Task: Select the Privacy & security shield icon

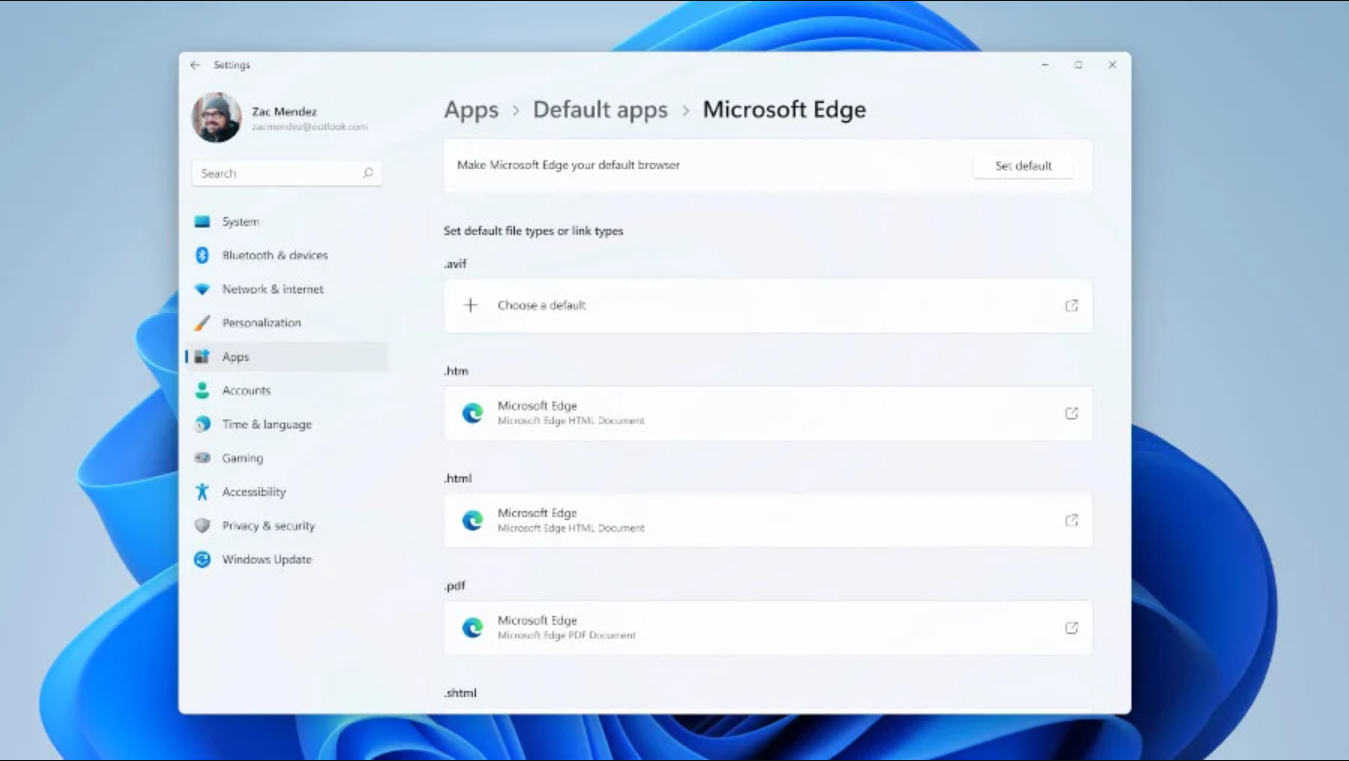Action: [x=202, y=526]
